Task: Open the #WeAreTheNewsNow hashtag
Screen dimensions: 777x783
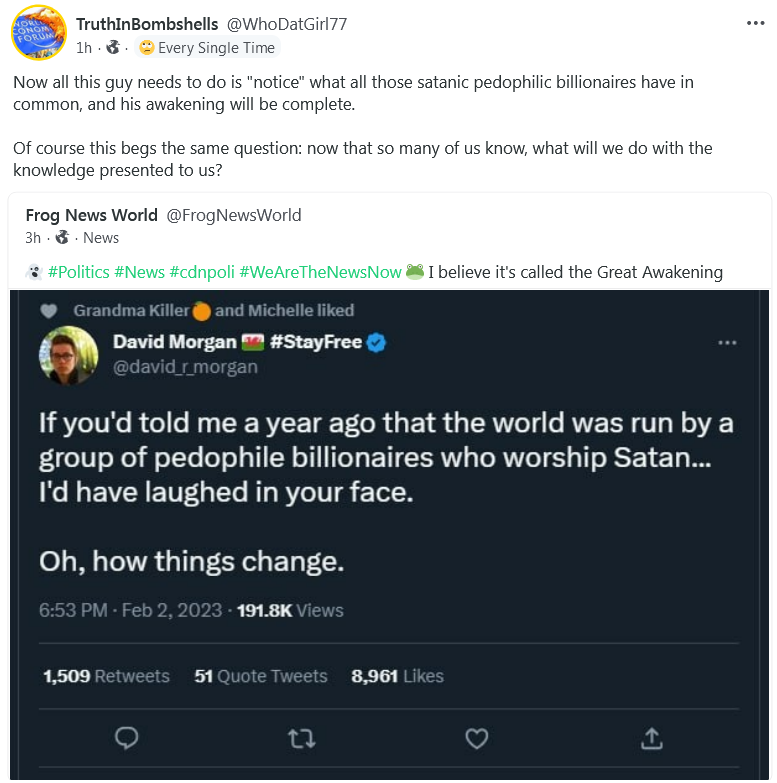Action: tap(320, 272)
